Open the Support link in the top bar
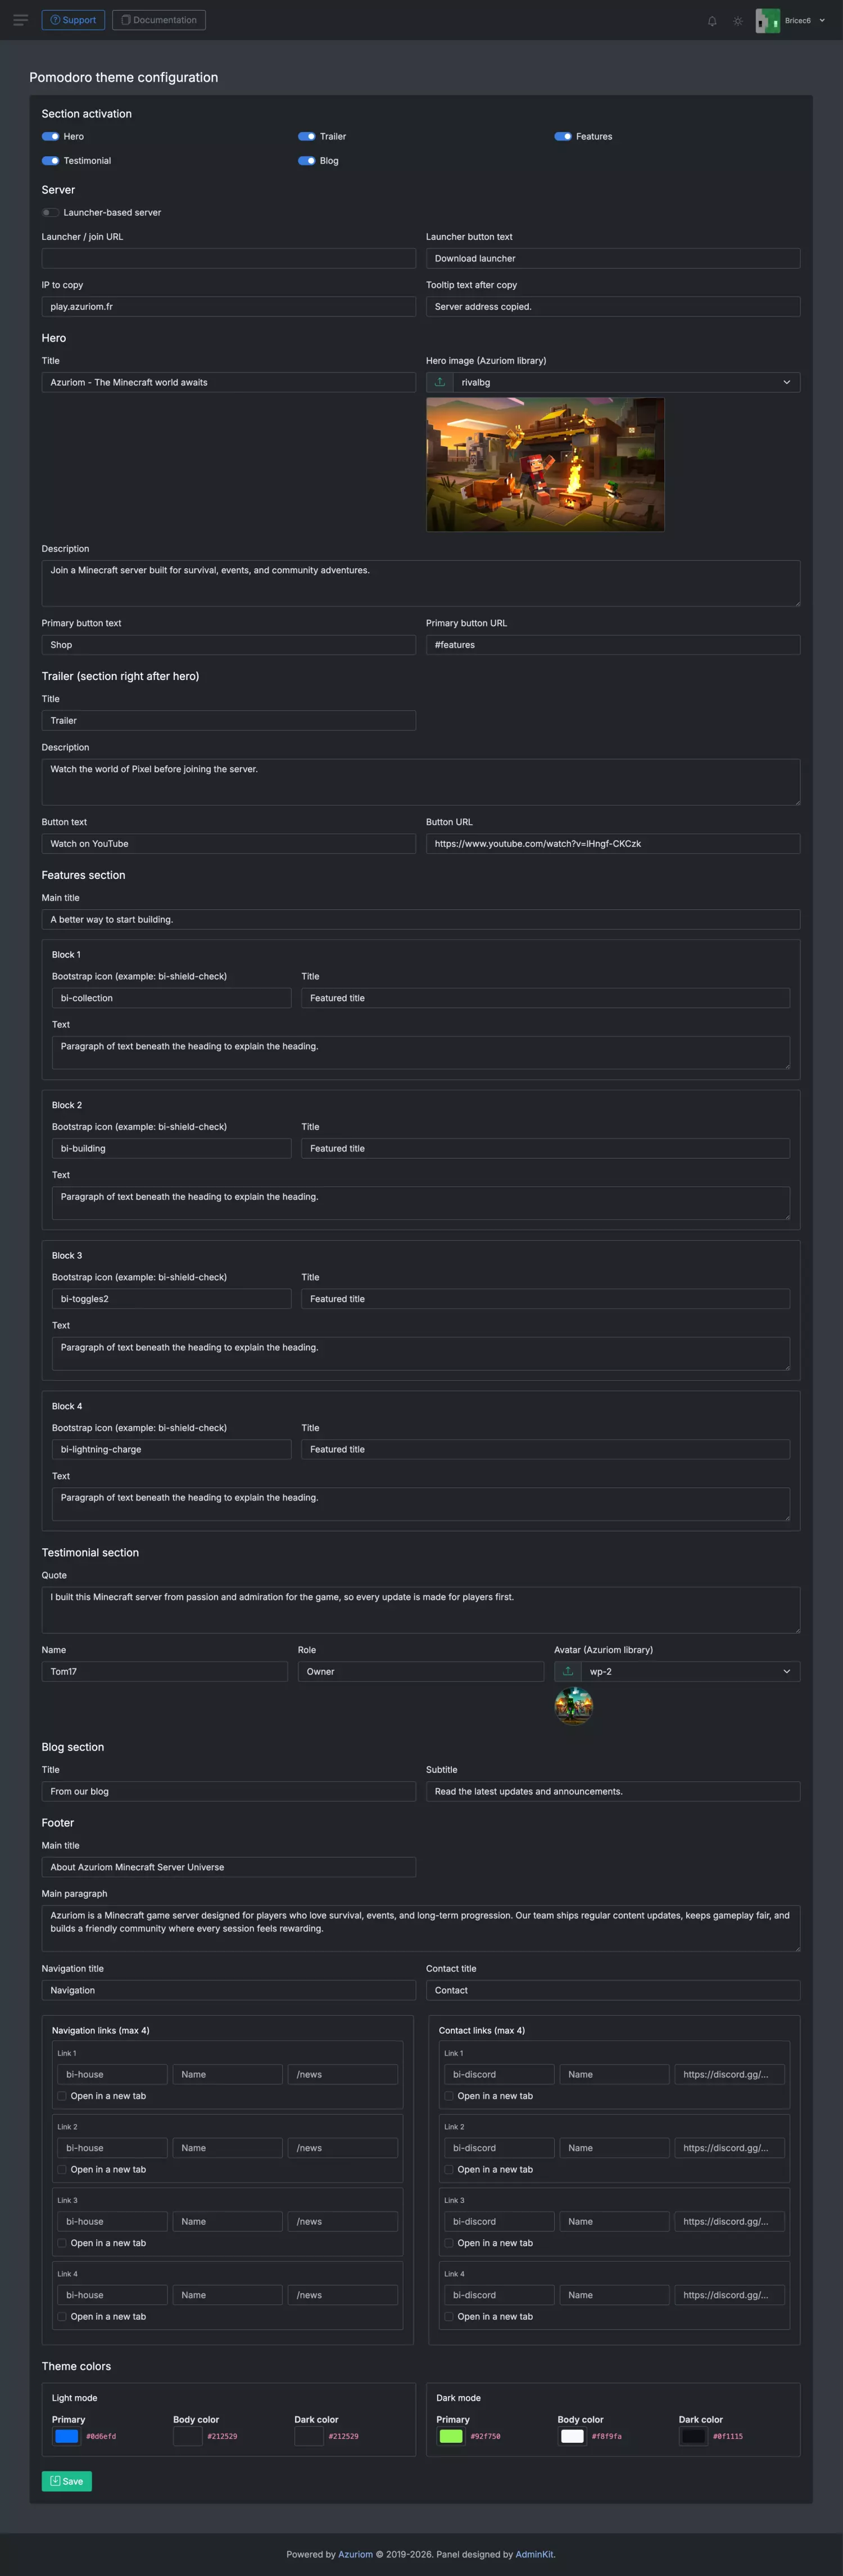 coord(73,20)
